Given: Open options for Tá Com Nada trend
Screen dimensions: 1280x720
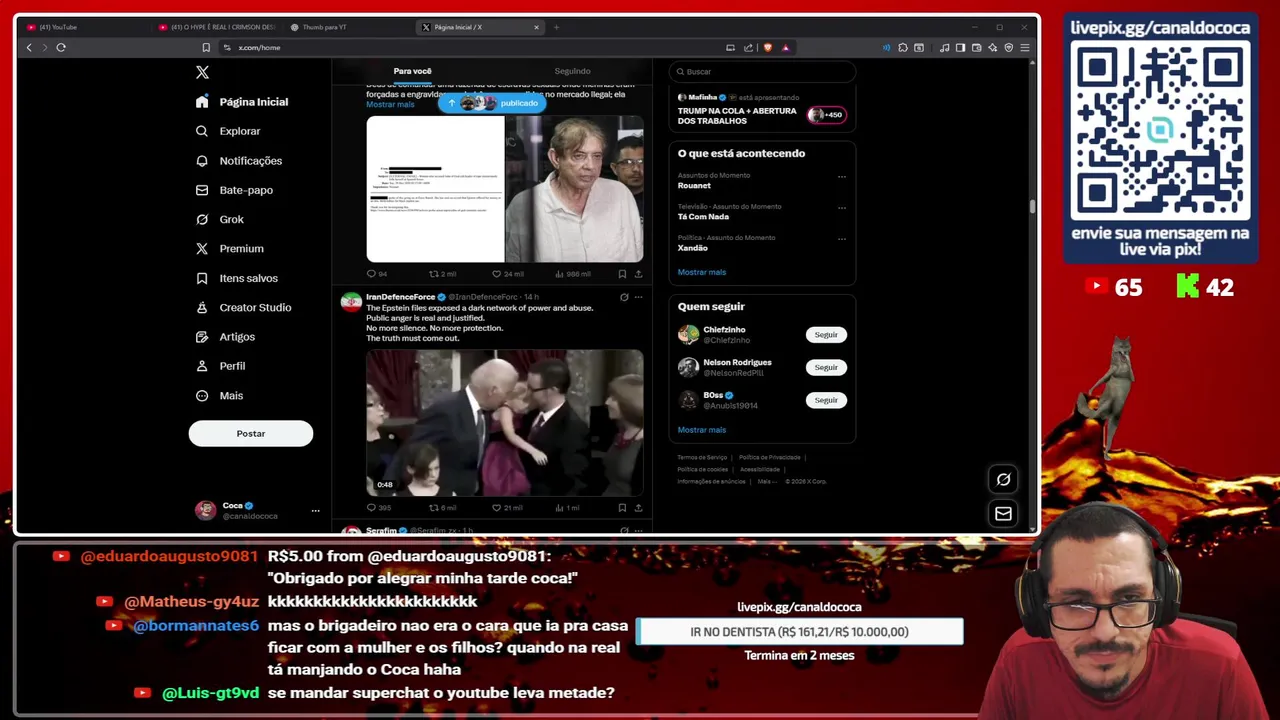Looking at the screenshot, I should click(841, 208).
